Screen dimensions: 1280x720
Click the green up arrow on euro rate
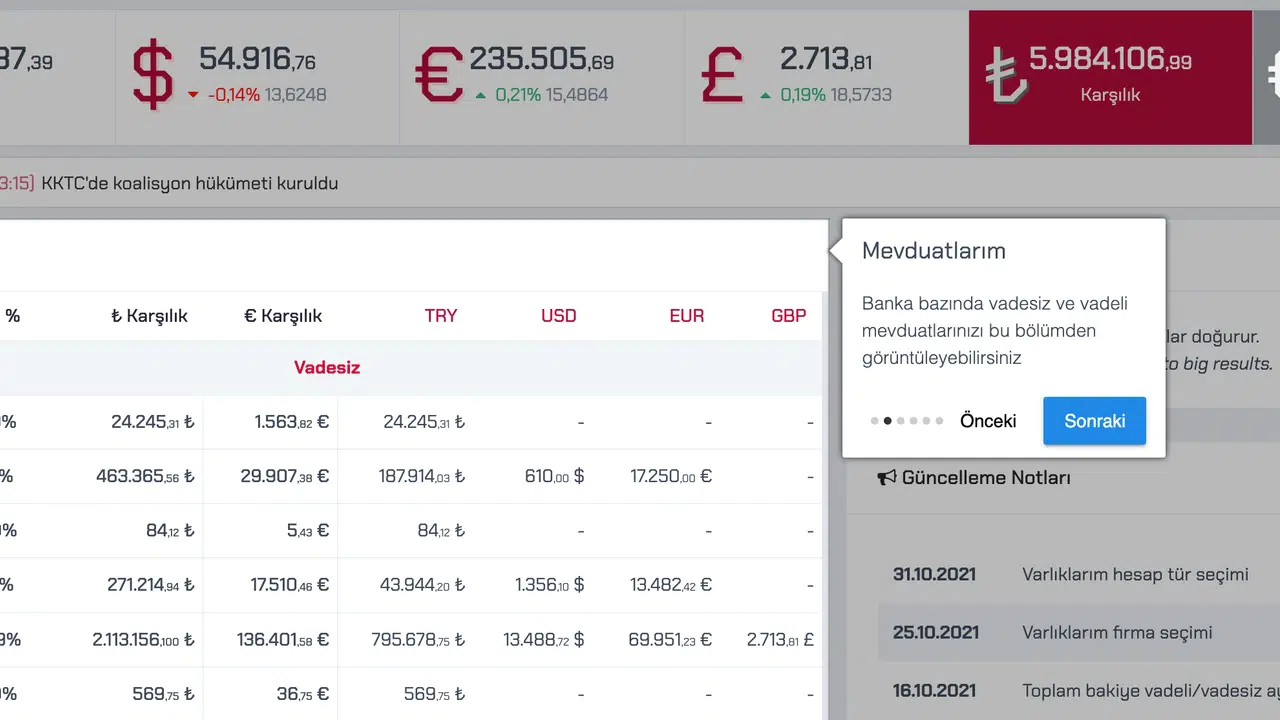click(481, 95)
